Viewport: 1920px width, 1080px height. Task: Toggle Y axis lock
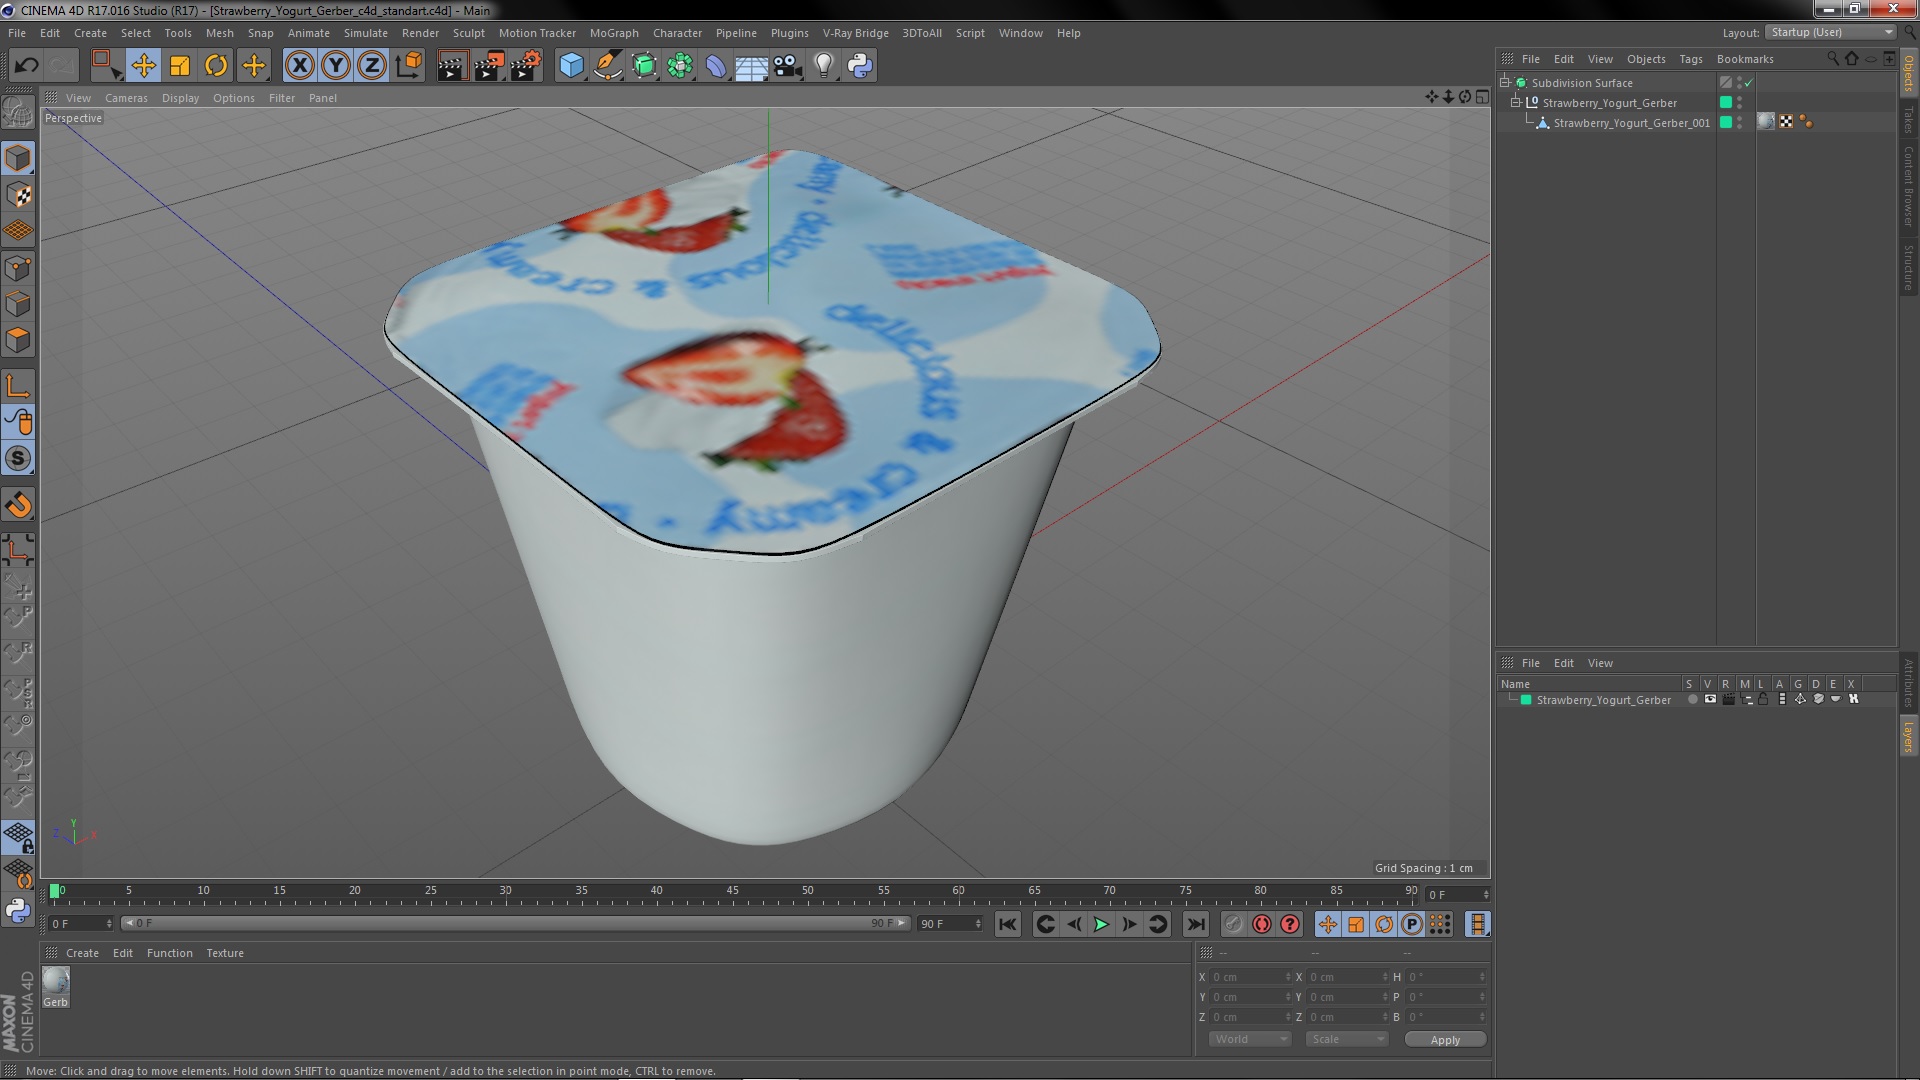(336, 66)
